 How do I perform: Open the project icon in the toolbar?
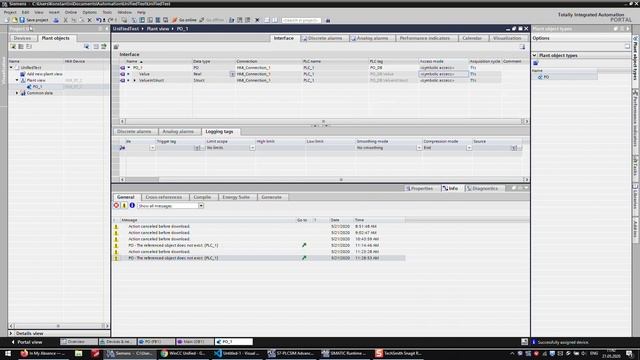click(15, 20)
